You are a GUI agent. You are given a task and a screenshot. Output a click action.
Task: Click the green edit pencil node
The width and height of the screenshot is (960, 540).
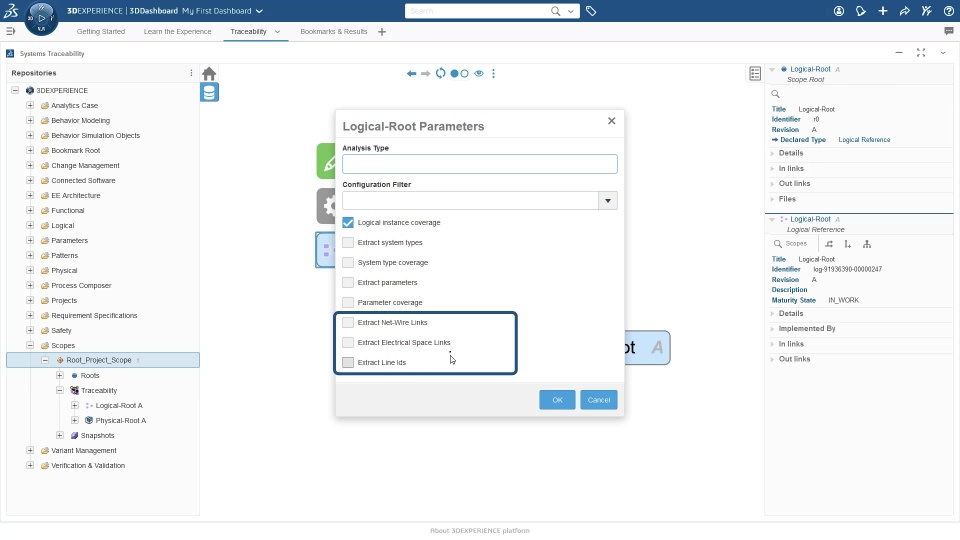click(x=326, y=161)
